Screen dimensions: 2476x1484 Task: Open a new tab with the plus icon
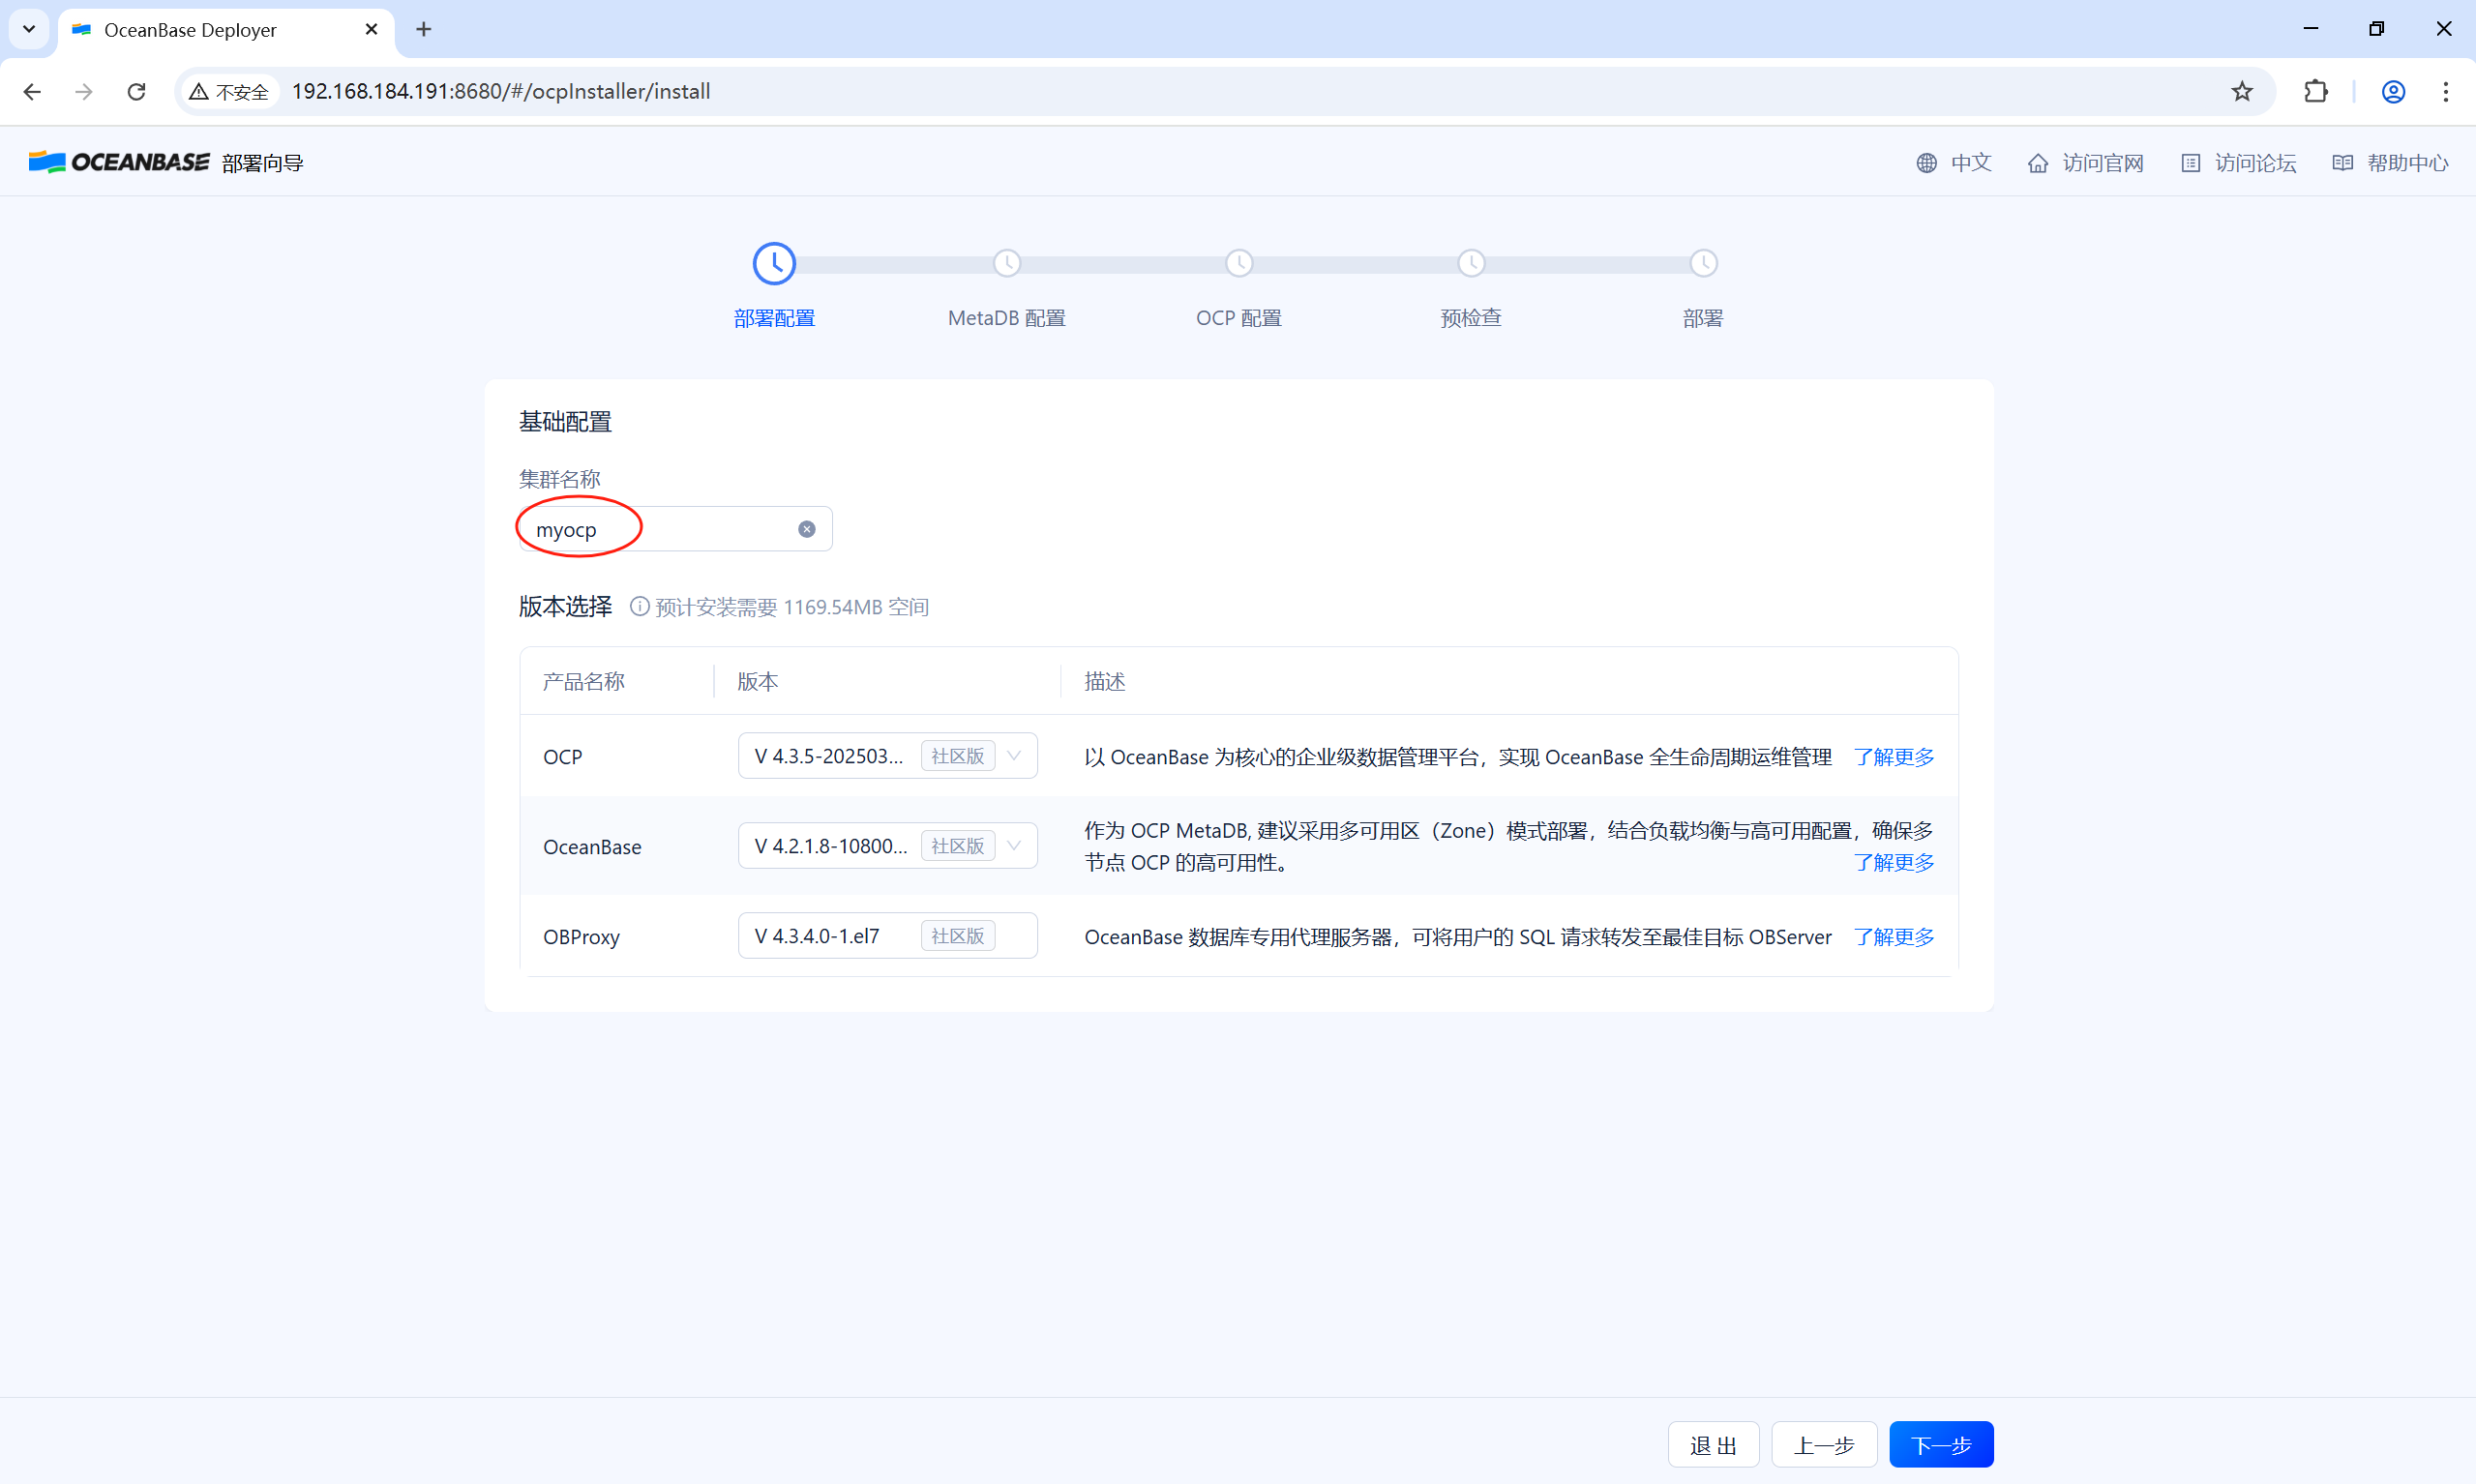click(424, 29)
